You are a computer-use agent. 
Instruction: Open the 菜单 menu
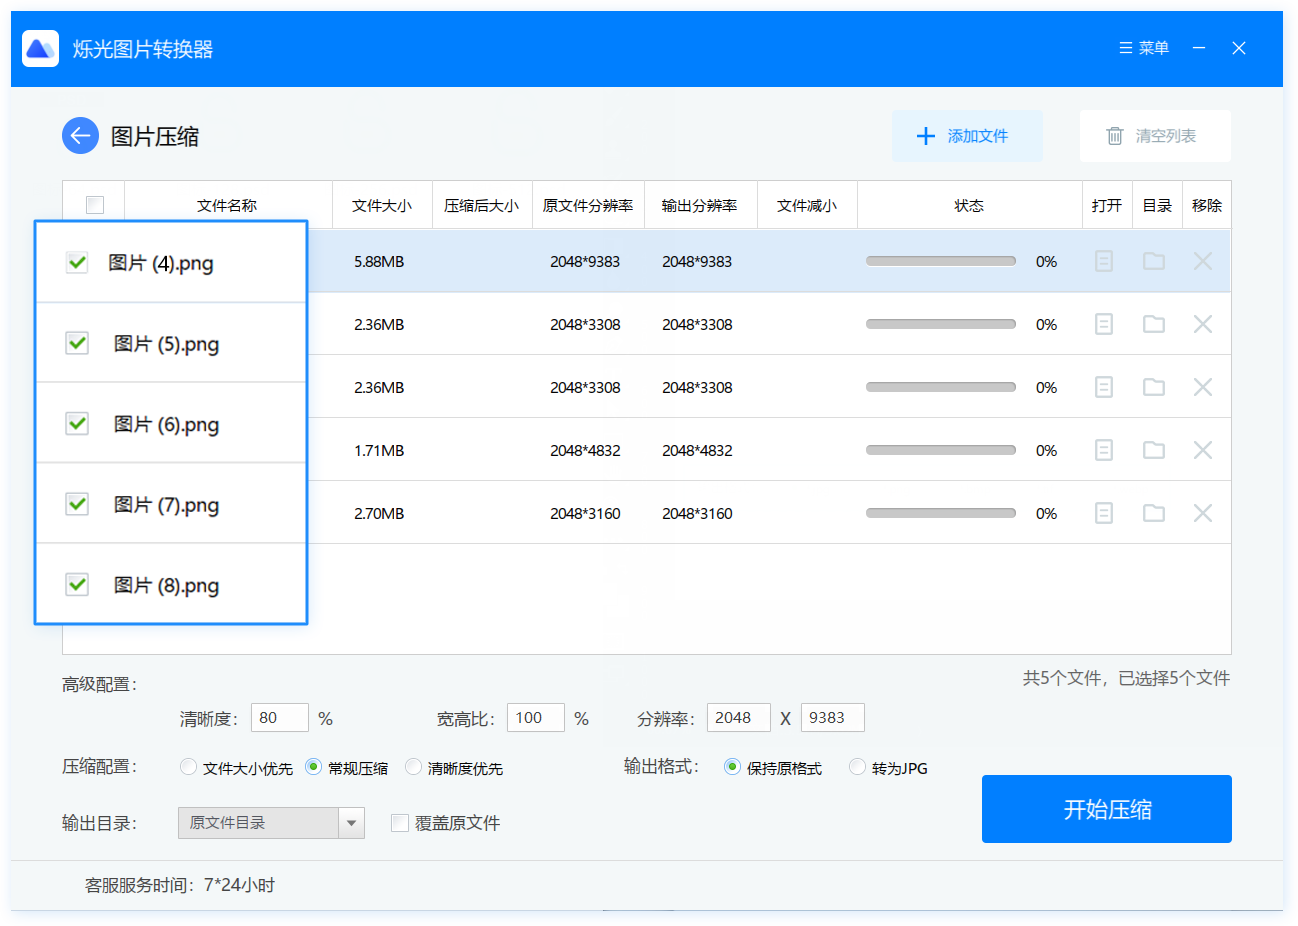[x=1143, y=47]
